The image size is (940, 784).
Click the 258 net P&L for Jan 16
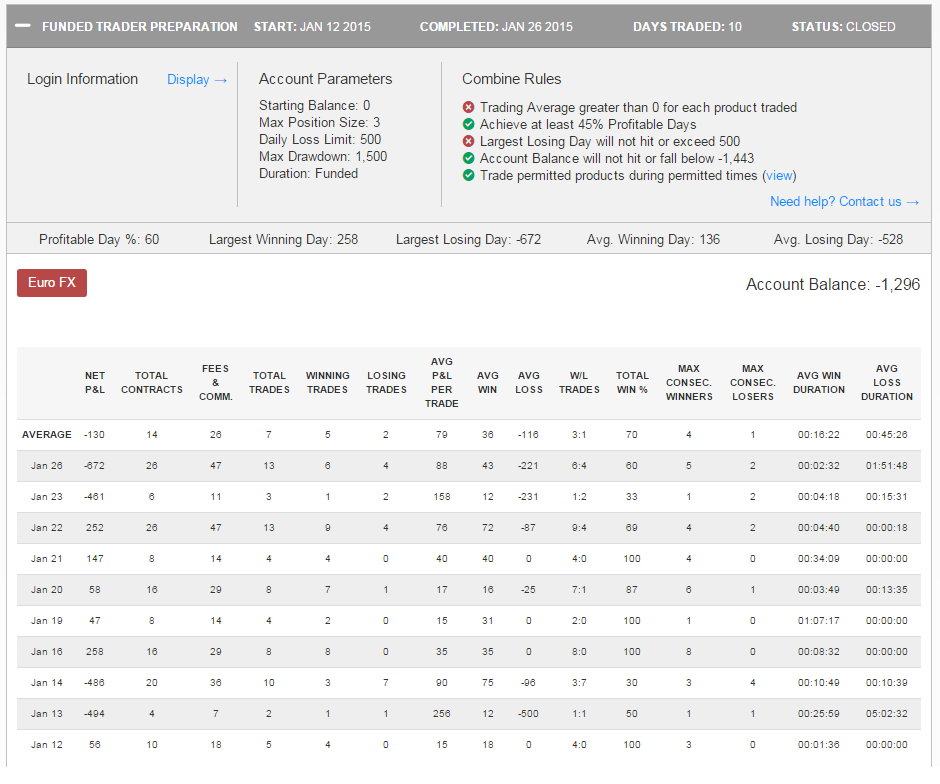click(x=95, y=652)
